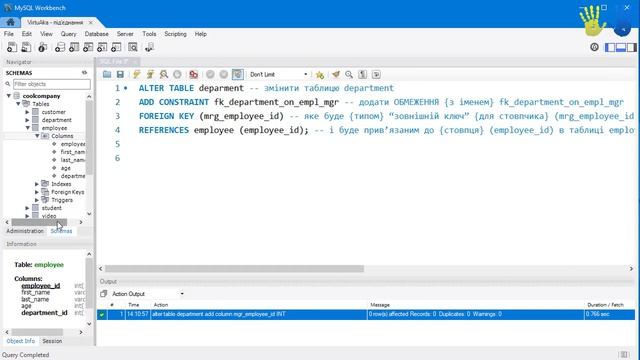Create a new table toolbar icon
Screen dimensions: 640x360
pyautogui.click(x=74, y=47)
